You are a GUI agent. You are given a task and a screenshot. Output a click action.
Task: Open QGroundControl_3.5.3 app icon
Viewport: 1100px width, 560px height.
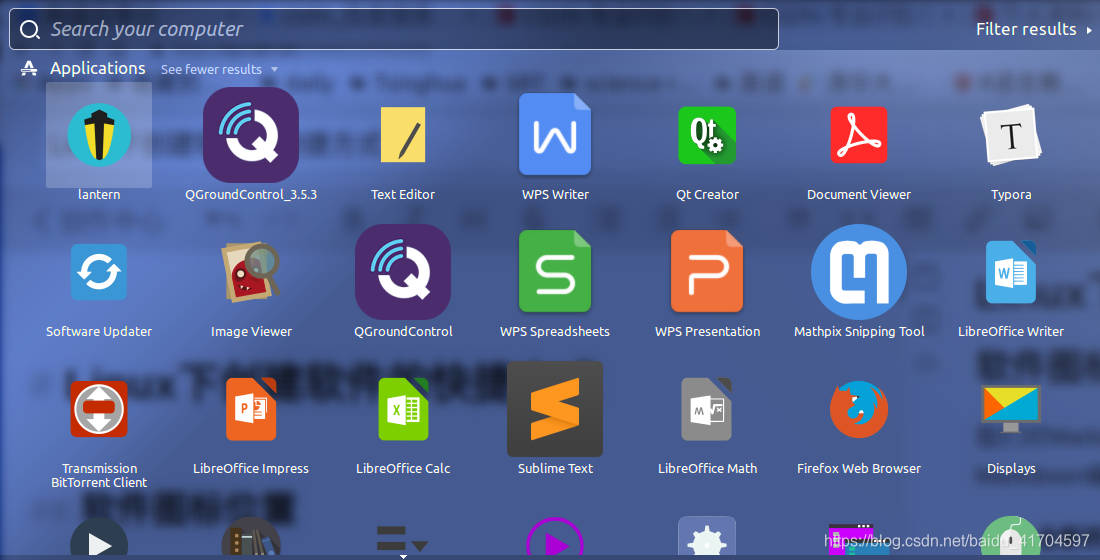coord(250,135)
